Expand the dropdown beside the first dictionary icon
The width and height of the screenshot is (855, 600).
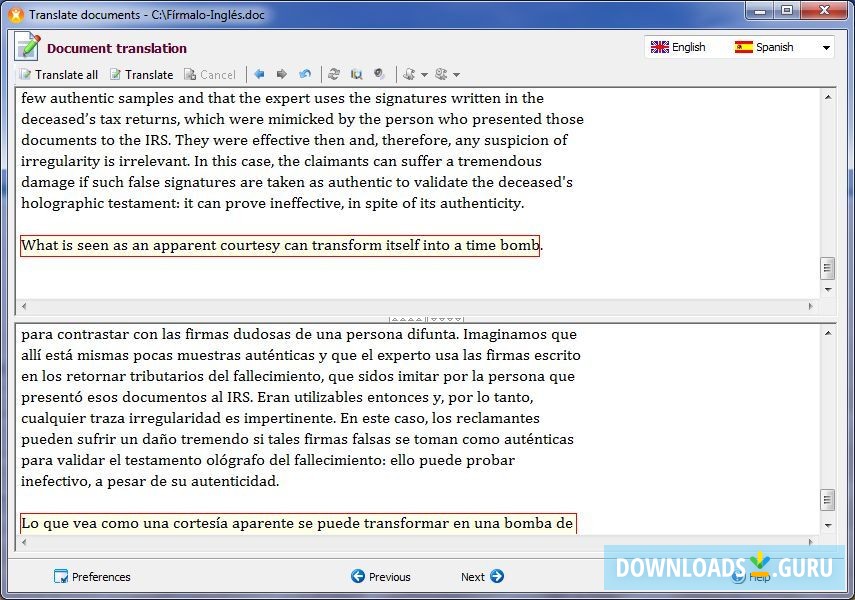(x=424, y=74)
